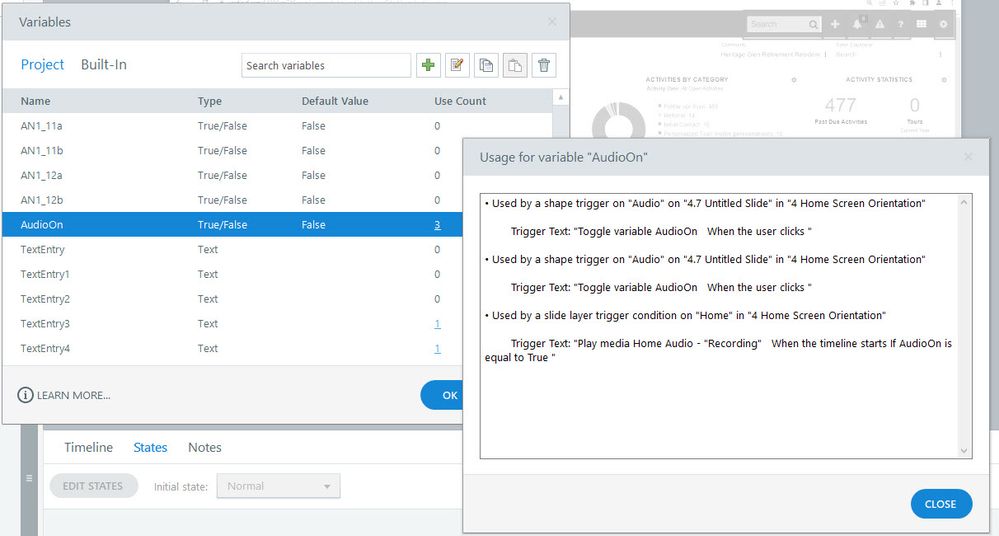Click the CLOSE button in usage dialog

pyautogui.click(x=941, y=503)
